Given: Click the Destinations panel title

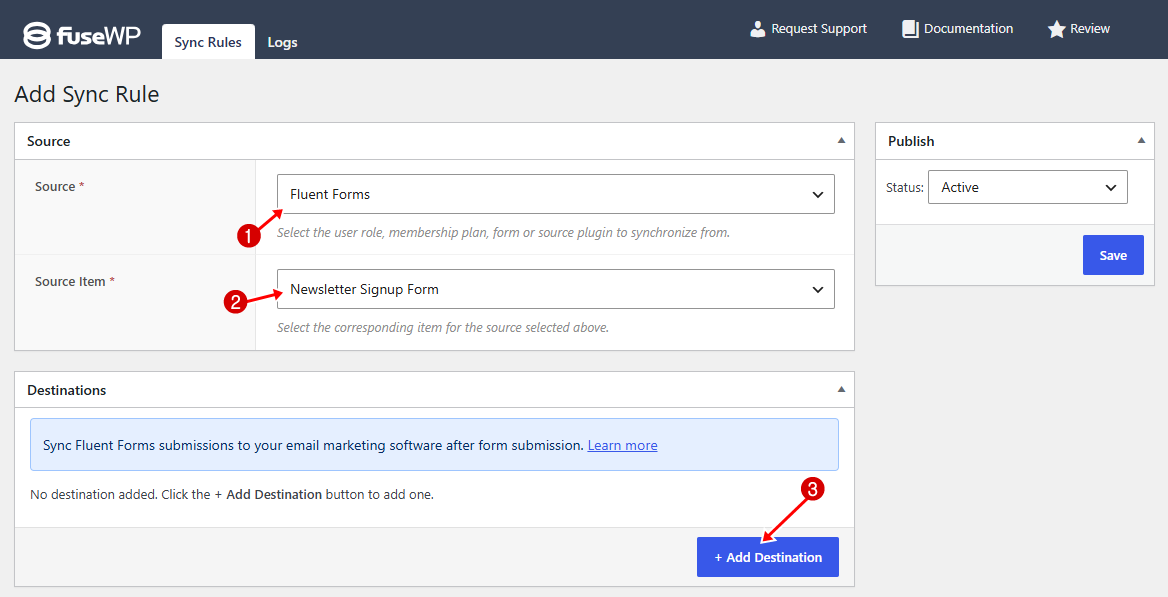Looking at the screenshot, I should [x=67, y=390].
